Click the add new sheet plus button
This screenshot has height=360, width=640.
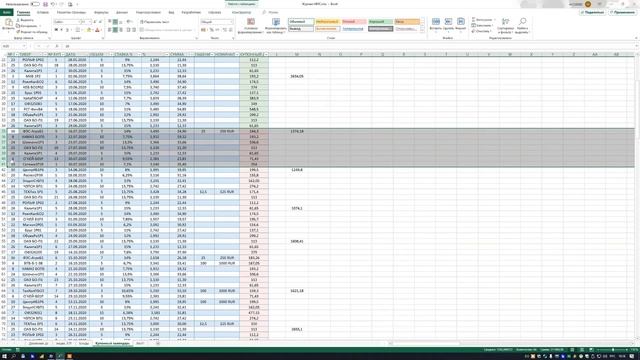coord(158,344)
